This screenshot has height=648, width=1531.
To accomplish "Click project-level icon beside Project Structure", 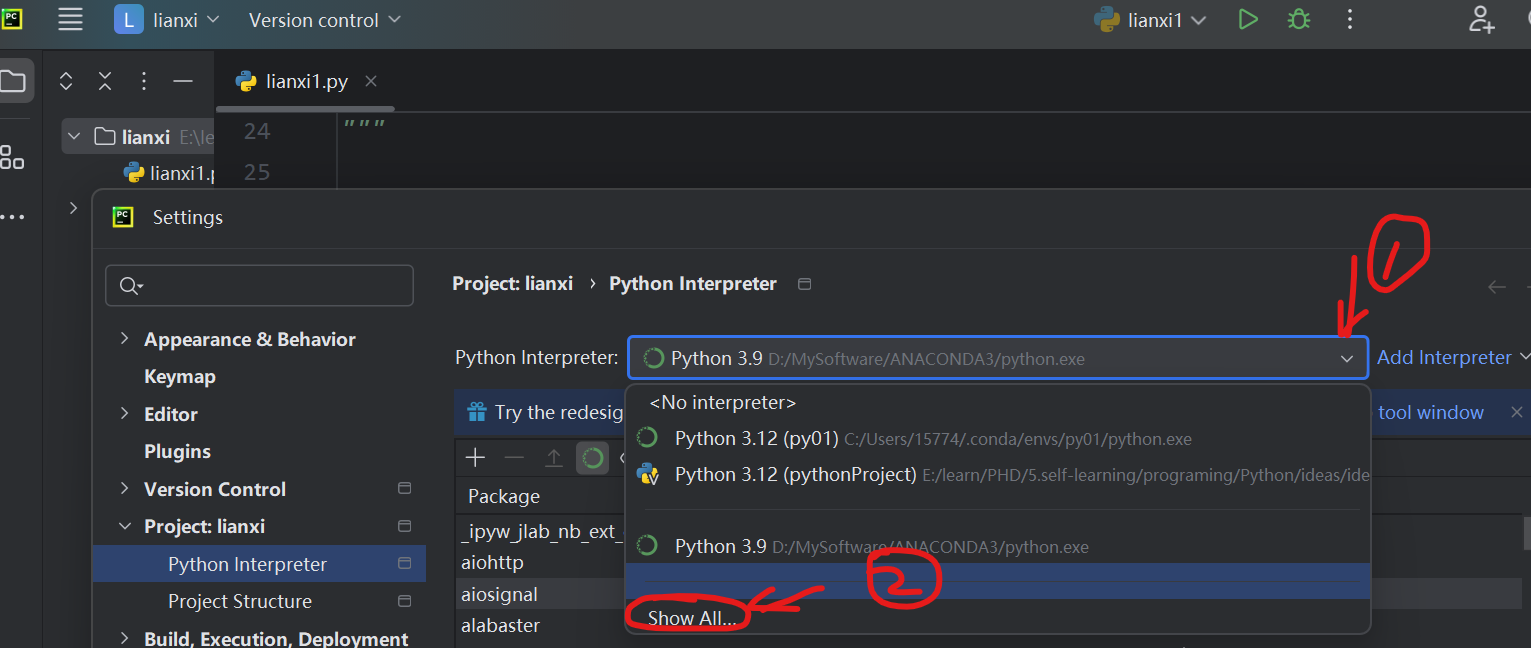I will point(404,602).
